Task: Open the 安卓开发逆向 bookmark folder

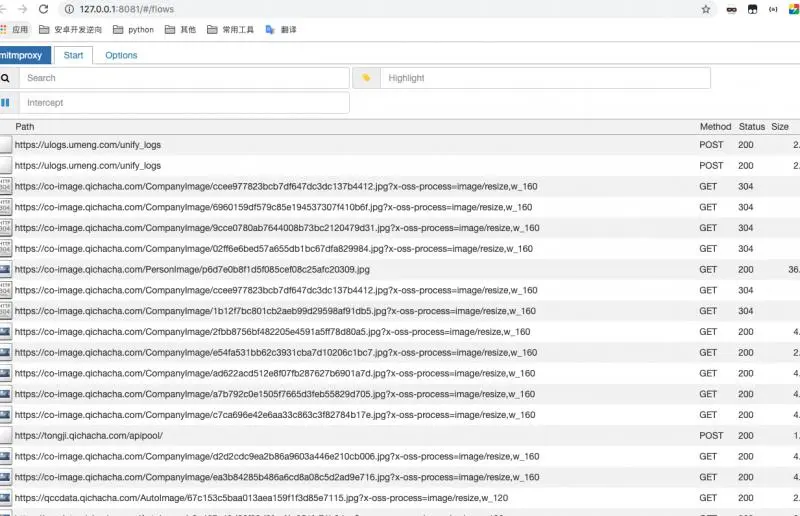Action: (70, 30)
